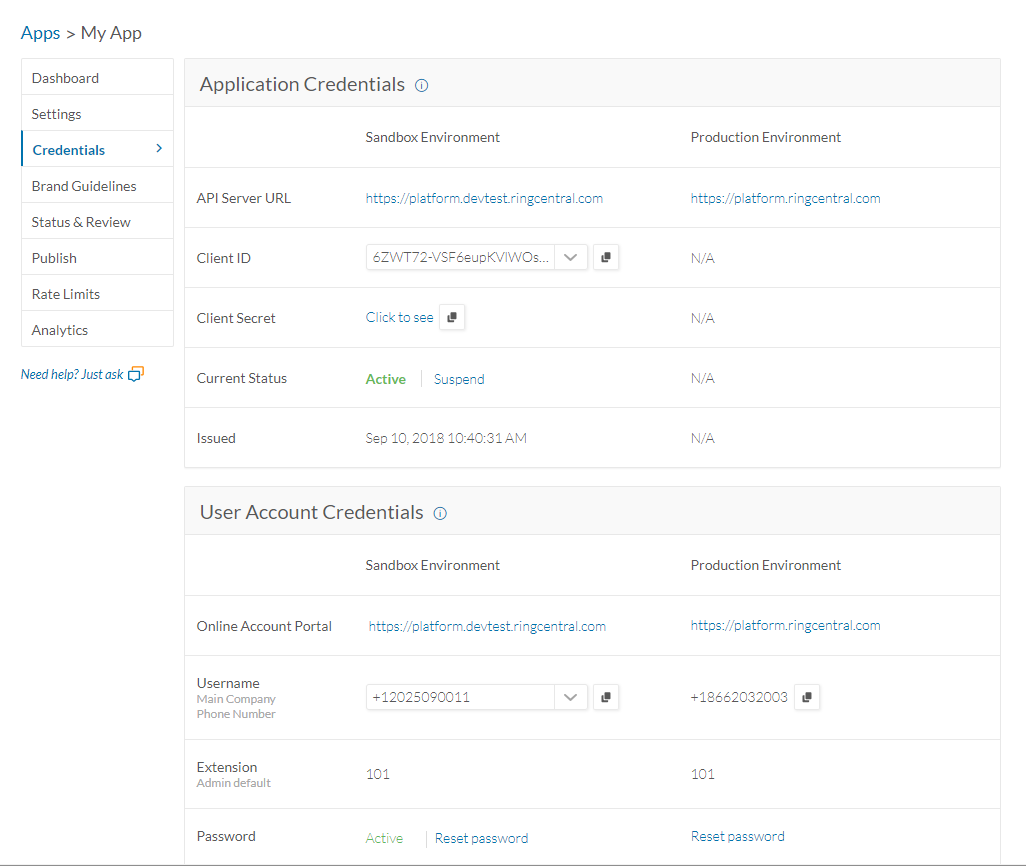This screenshot has height=866, width=1026.
Task: Expand the Client ID dropdown
Action: point(570,257)
